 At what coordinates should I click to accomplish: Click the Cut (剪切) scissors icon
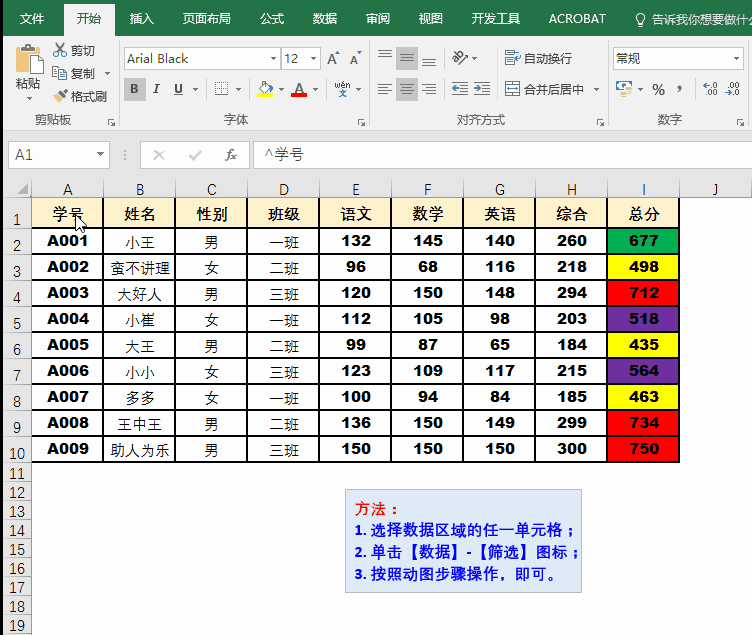point(60,50)
